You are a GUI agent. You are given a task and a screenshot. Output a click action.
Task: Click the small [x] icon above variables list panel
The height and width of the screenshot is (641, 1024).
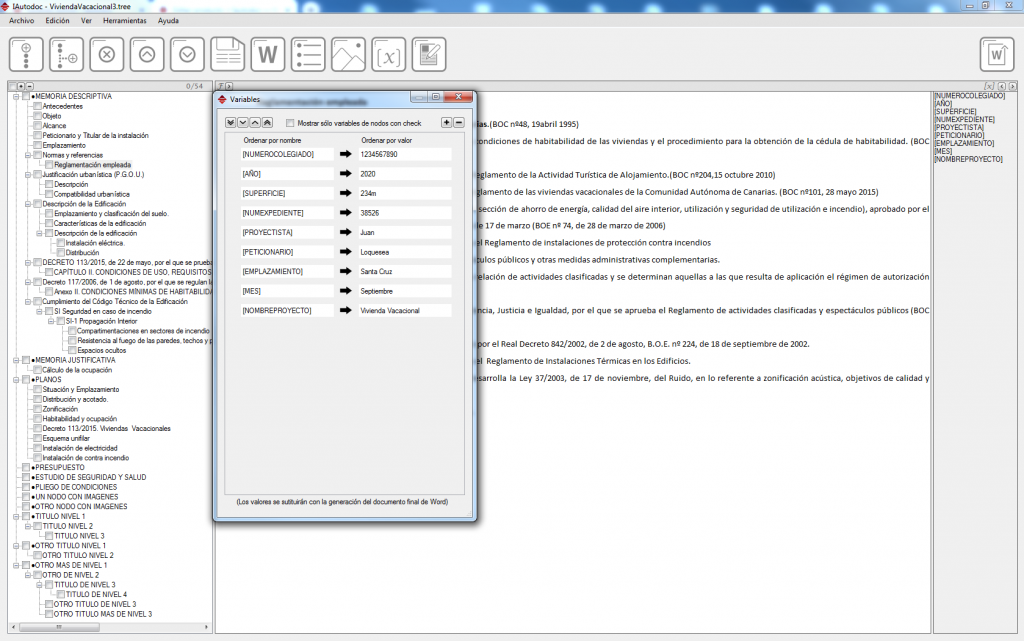coord(989,86)
